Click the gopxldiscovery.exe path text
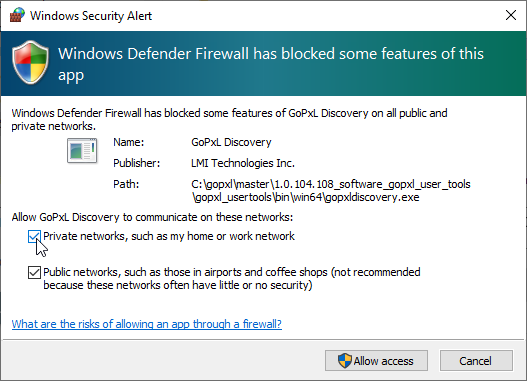This screenshot has width=527, height=381. [x=330, y=190]
